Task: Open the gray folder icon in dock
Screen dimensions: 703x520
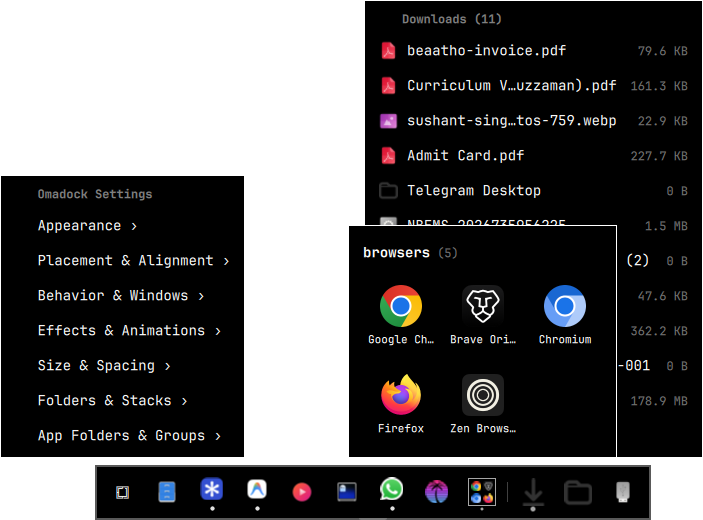Action: (x=577, y=492)
